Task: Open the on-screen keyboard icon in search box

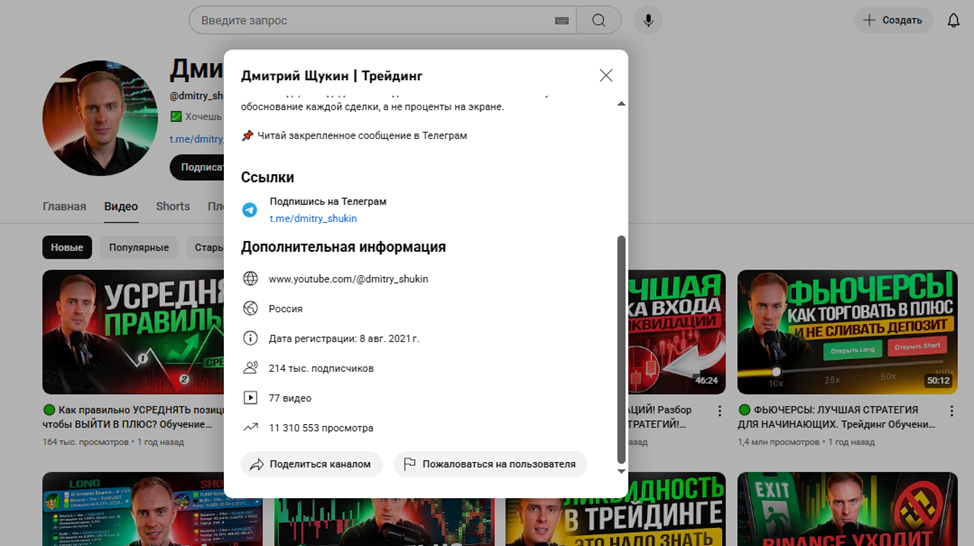Action: click(x=562, y=20)
